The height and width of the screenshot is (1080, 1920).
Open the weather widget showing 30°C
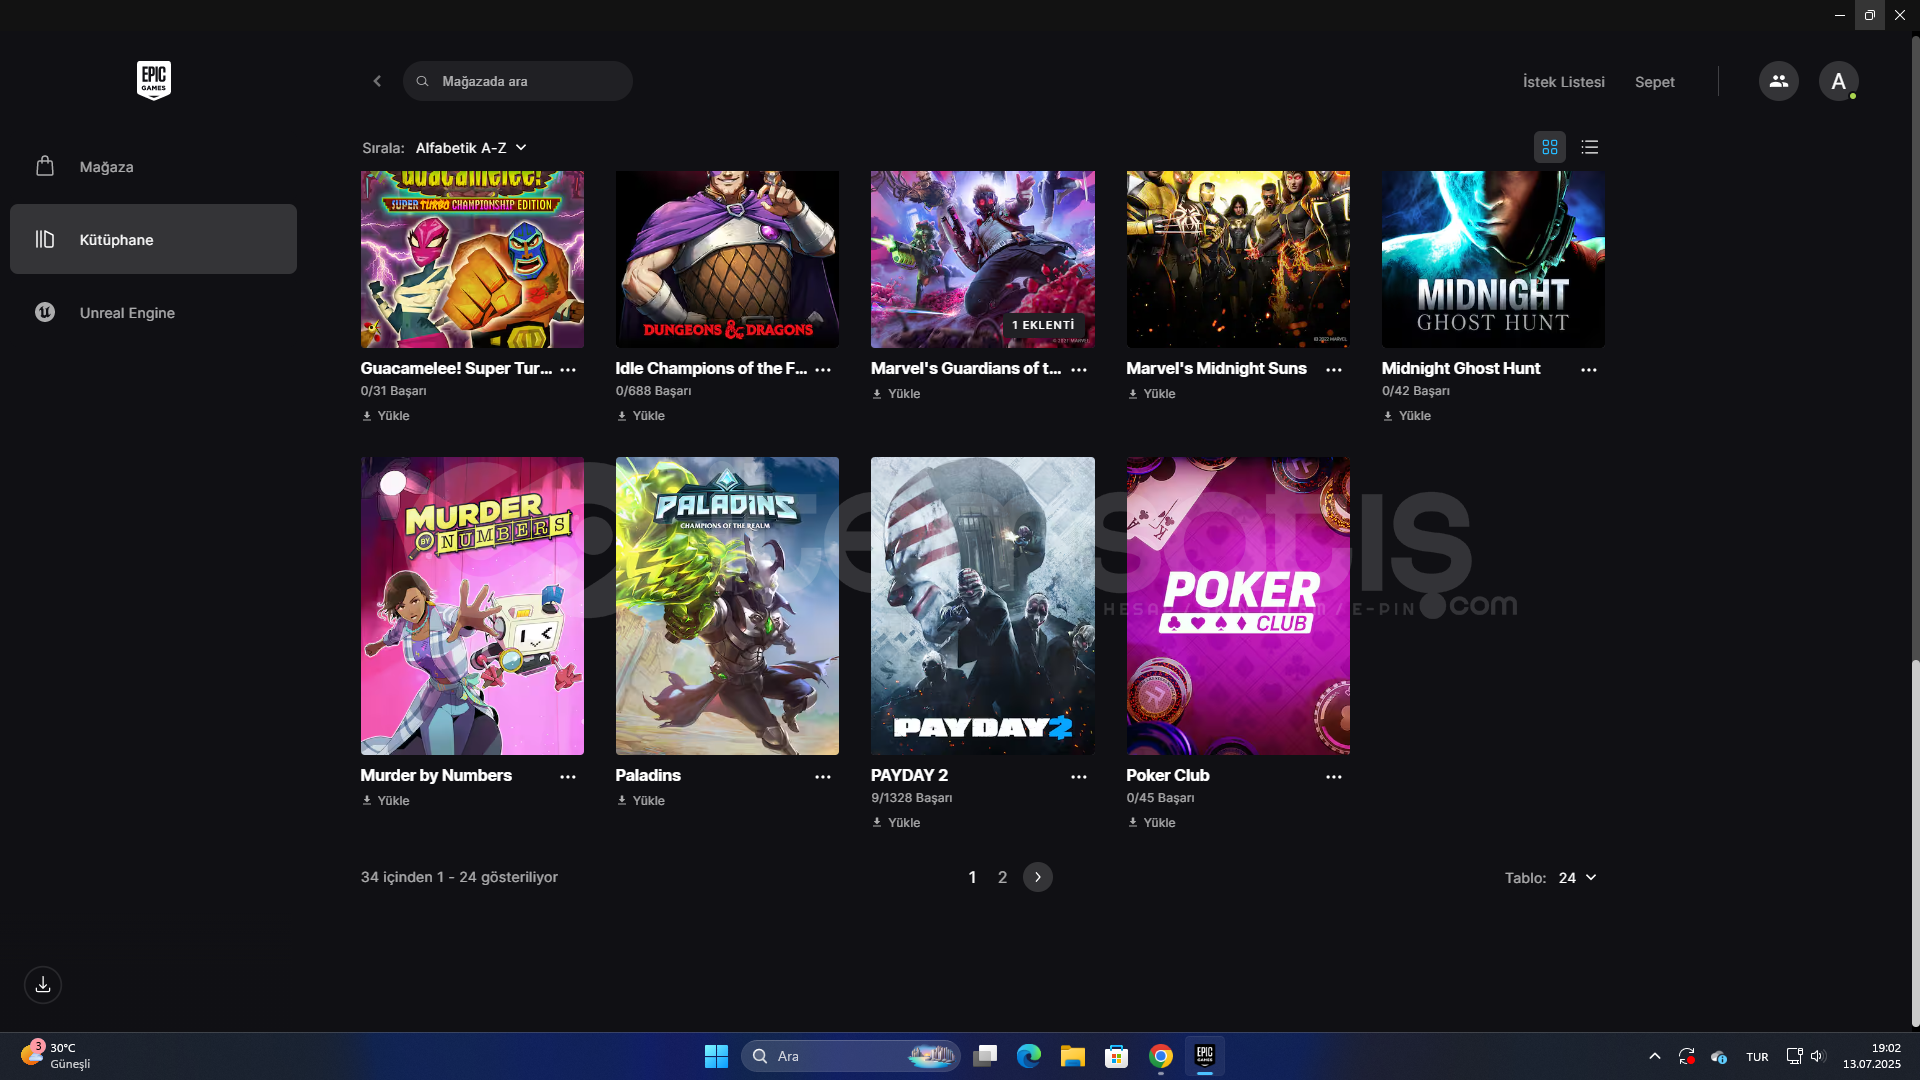tap(56, 1055)
